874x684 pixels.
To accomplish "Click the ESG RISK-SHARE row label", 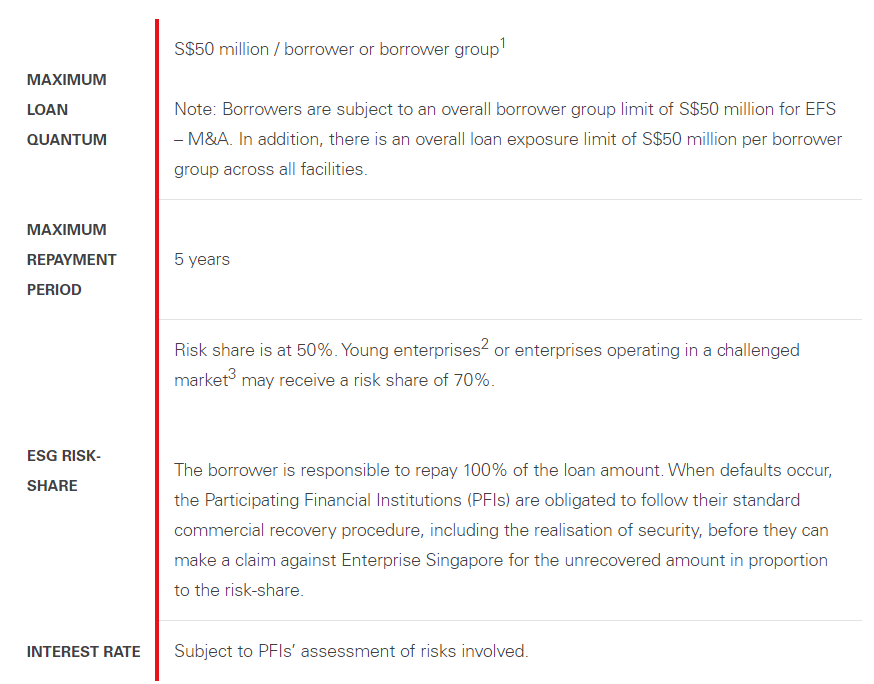I will 64,470.
